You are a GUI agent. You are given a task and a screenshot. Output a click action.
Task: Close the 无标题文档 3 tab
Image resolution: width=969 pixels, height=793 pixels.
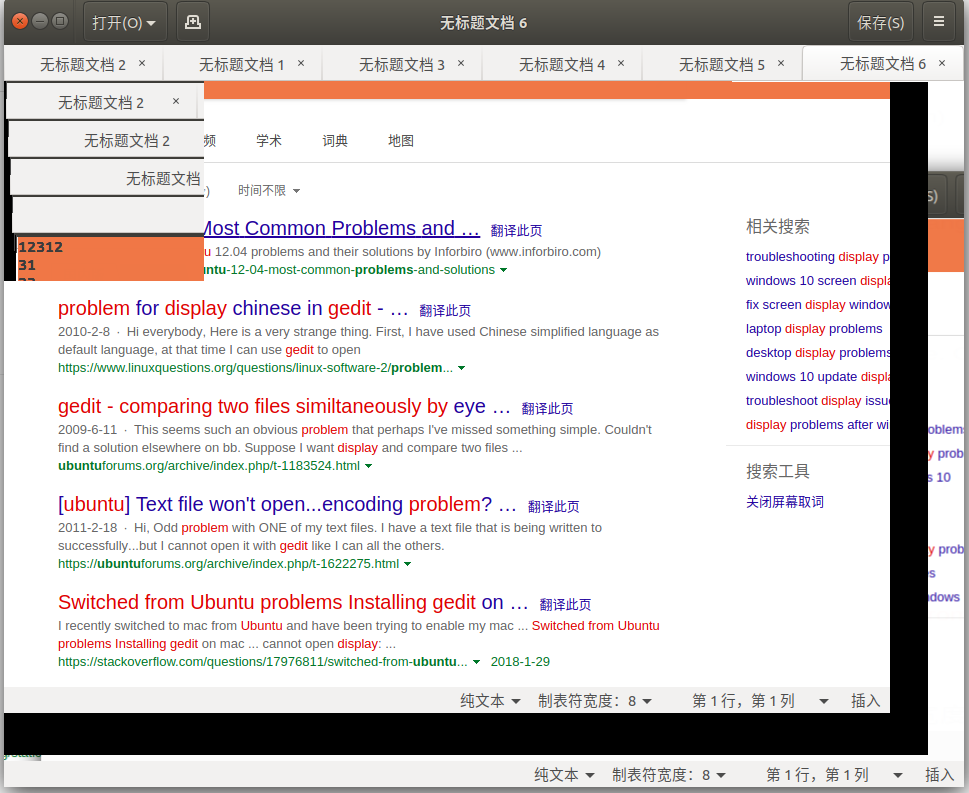pos(461,63)
